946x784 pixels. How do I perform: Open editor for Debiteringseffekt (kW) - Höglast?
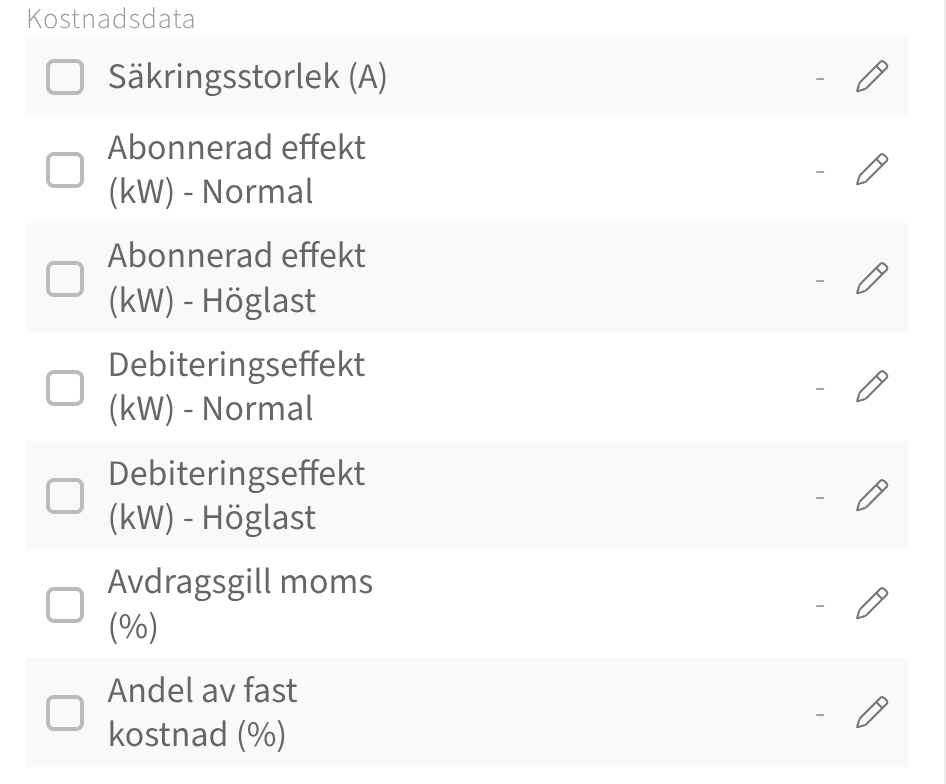click(x=872, y=495)
